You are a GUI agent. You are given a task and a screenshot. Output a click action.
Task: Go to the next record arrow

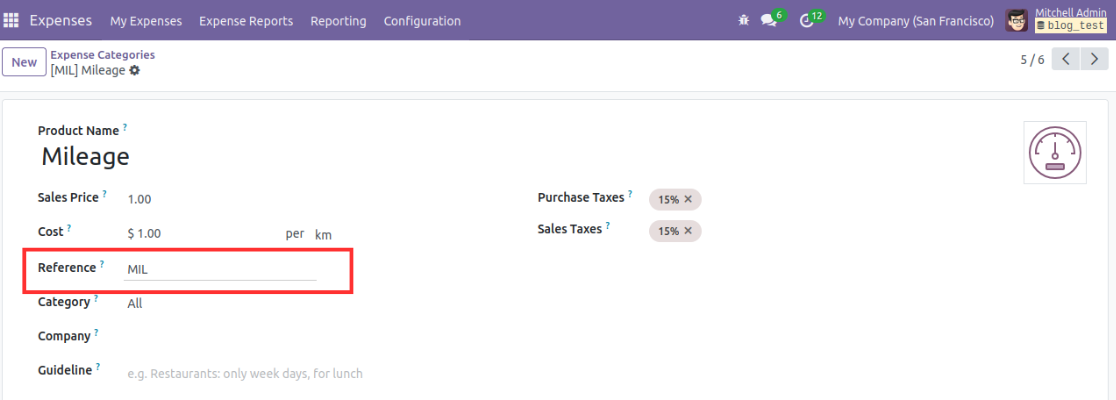tap(1094, 59)
